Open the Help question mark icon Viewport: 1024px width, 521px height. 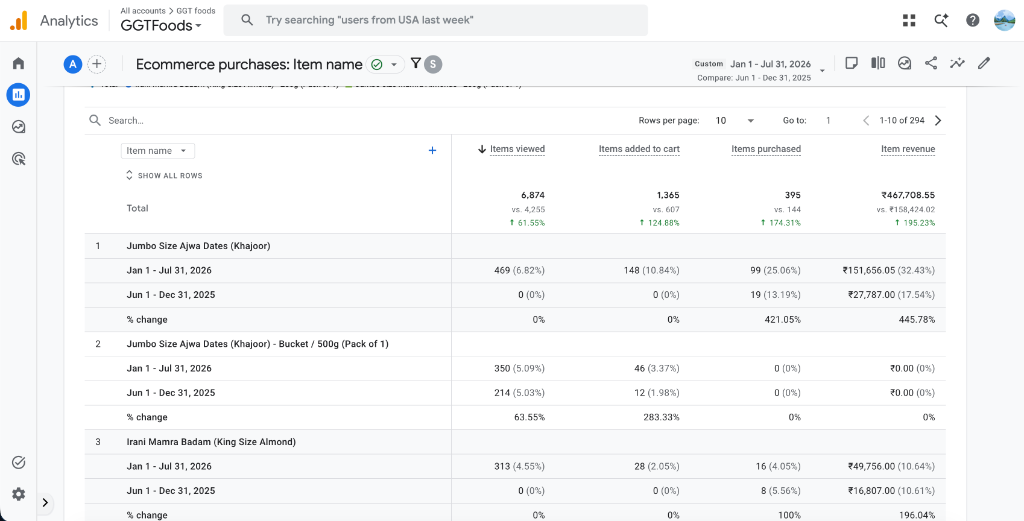pos(972,20)
